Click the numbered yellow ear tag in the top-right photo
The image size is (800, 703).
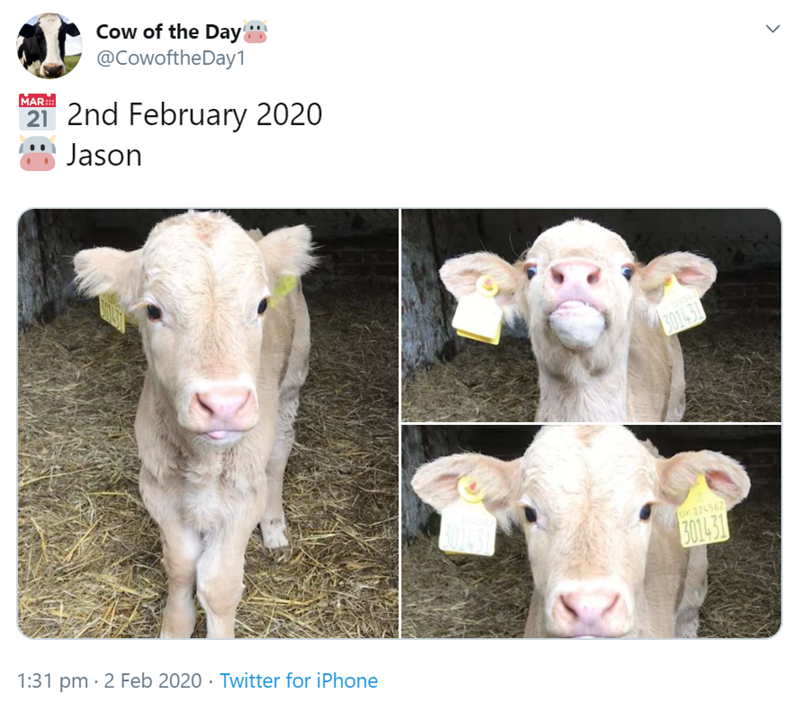click(x=681, y=309)
